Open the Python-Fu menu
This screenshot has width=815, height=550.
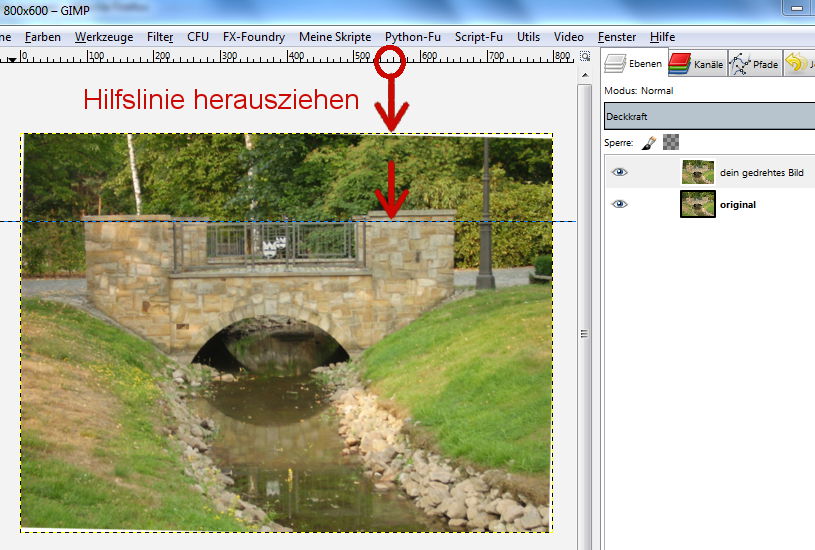click(412, 37)
